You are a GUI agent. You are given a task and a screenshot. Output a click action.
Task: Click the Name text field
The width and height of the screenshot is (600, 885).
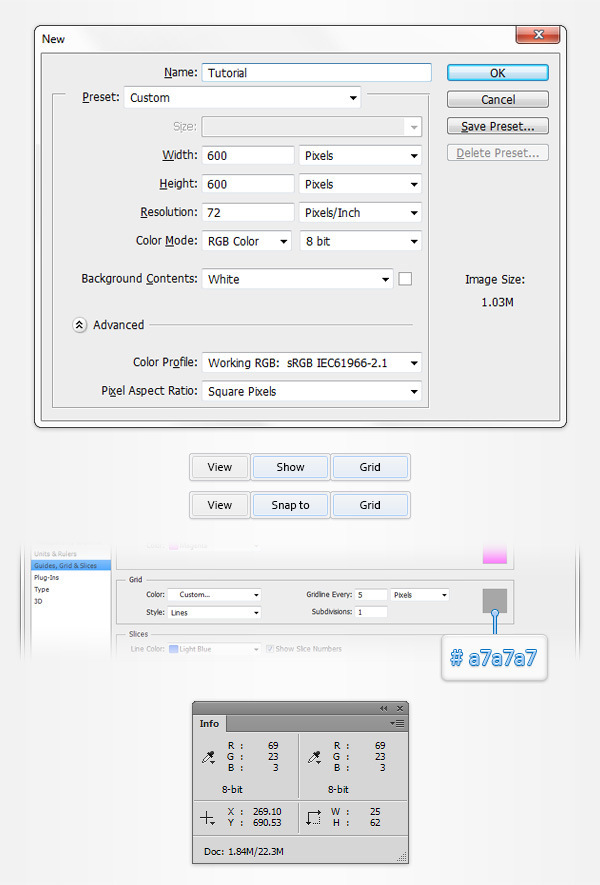coord(316,73)
